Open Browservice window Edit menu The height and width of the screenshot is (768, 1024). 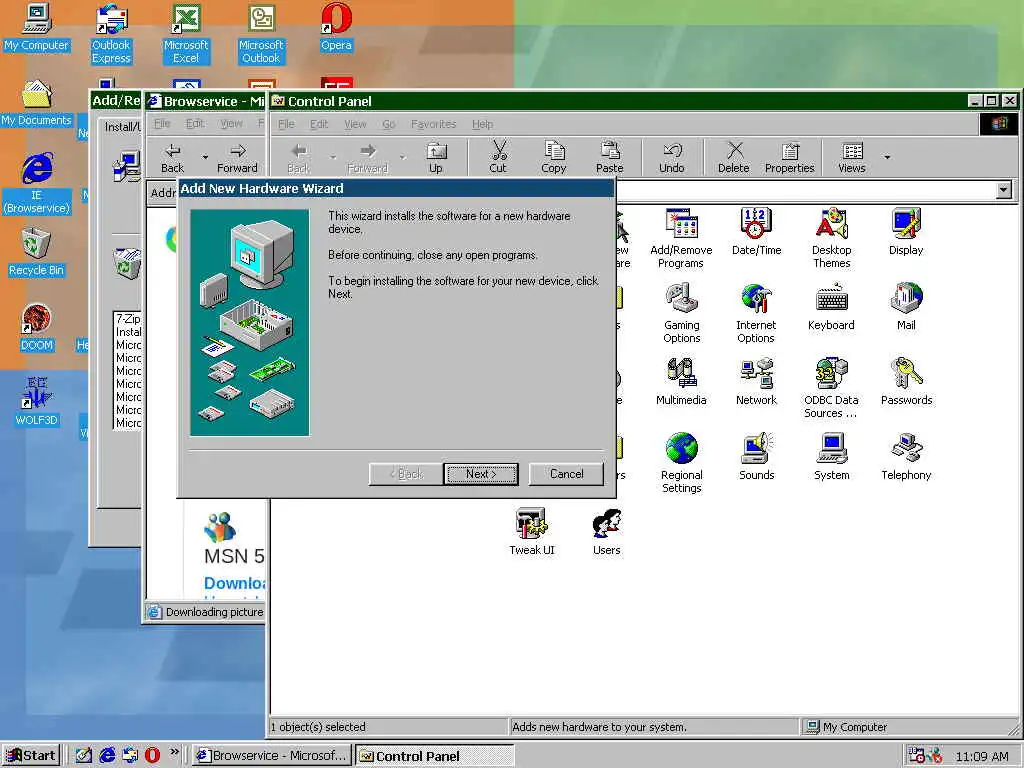(x=195, y=123)
